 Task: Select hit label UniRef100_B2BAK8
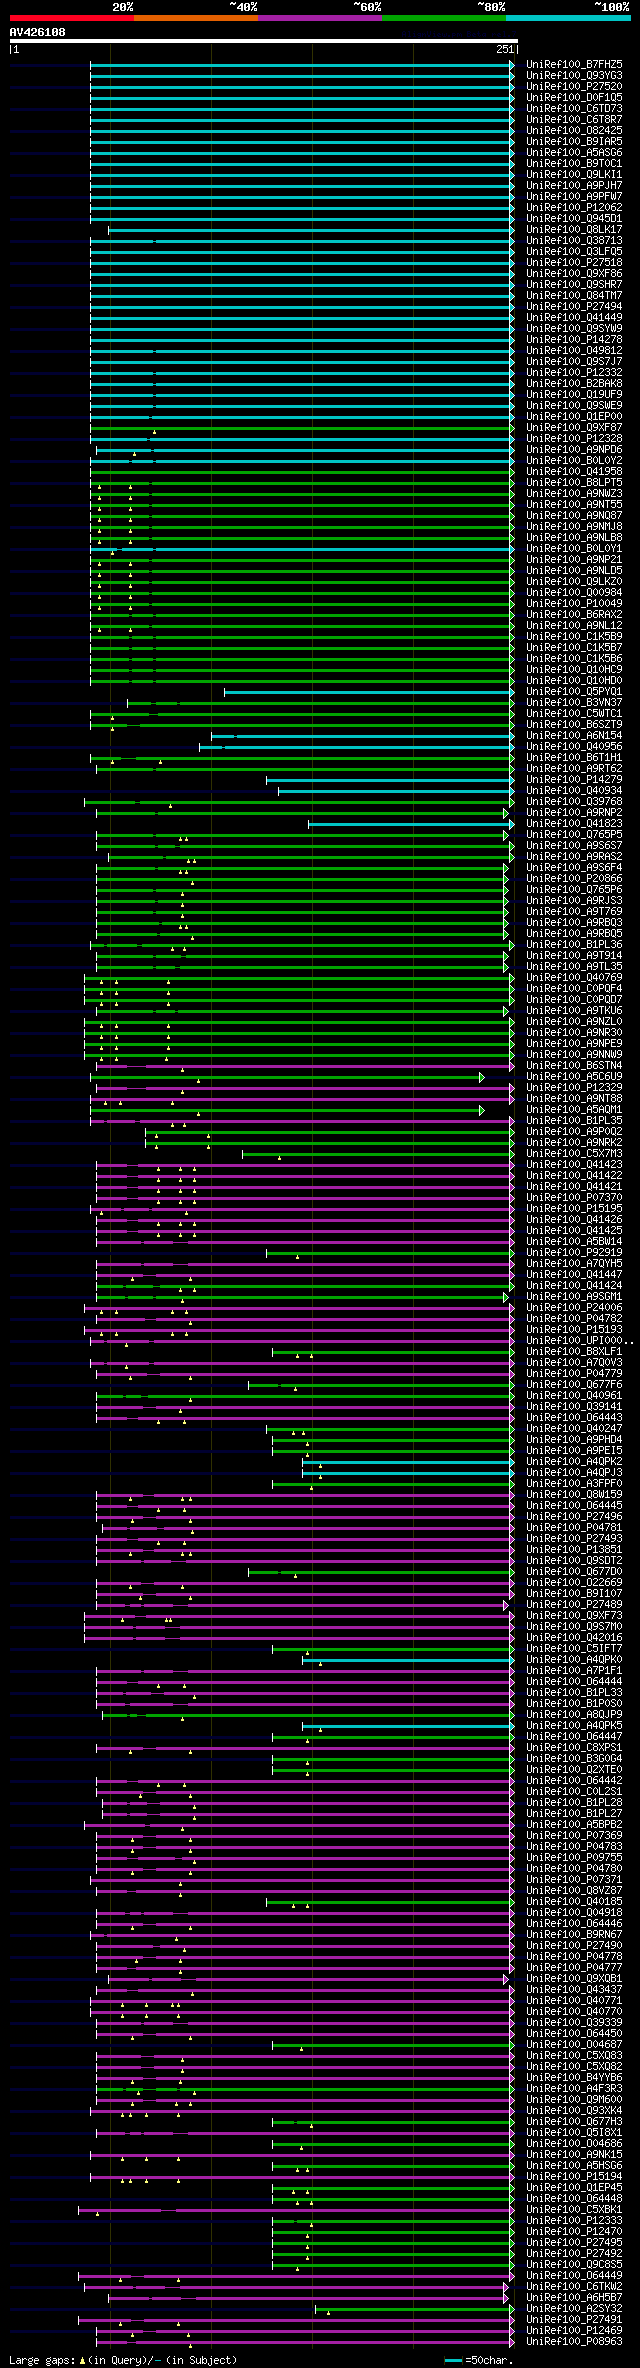(x=574, y=383)
